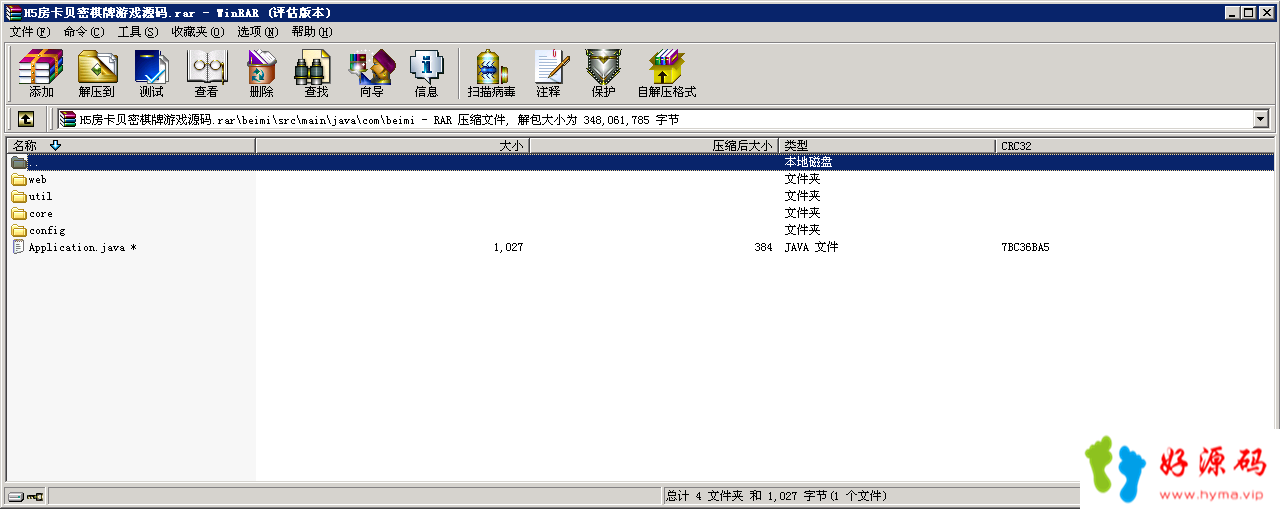The width and height of the screenshot is (1280, 509).
Task: Click the Application.java file icon
Action: tap(18, 247)
